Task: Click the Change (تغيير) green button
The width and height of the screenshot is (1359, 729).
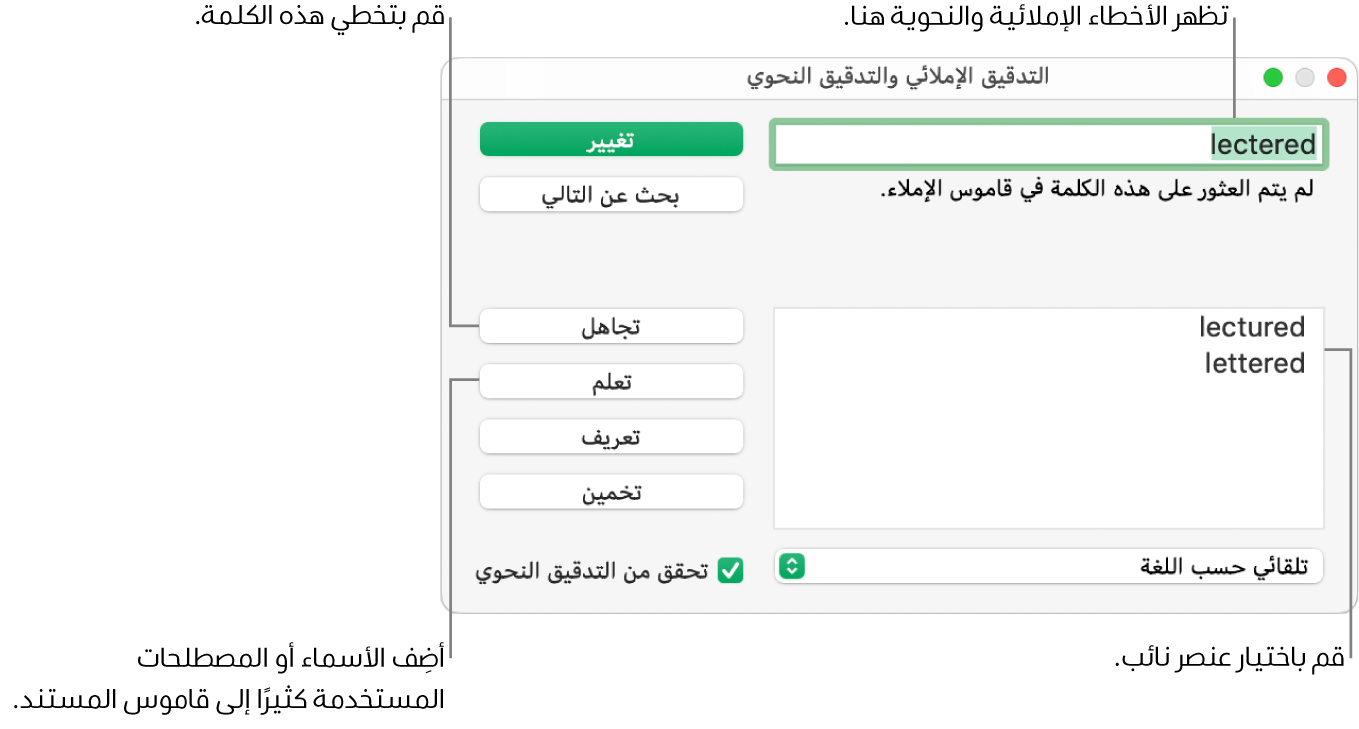Action: pos(611,139)
